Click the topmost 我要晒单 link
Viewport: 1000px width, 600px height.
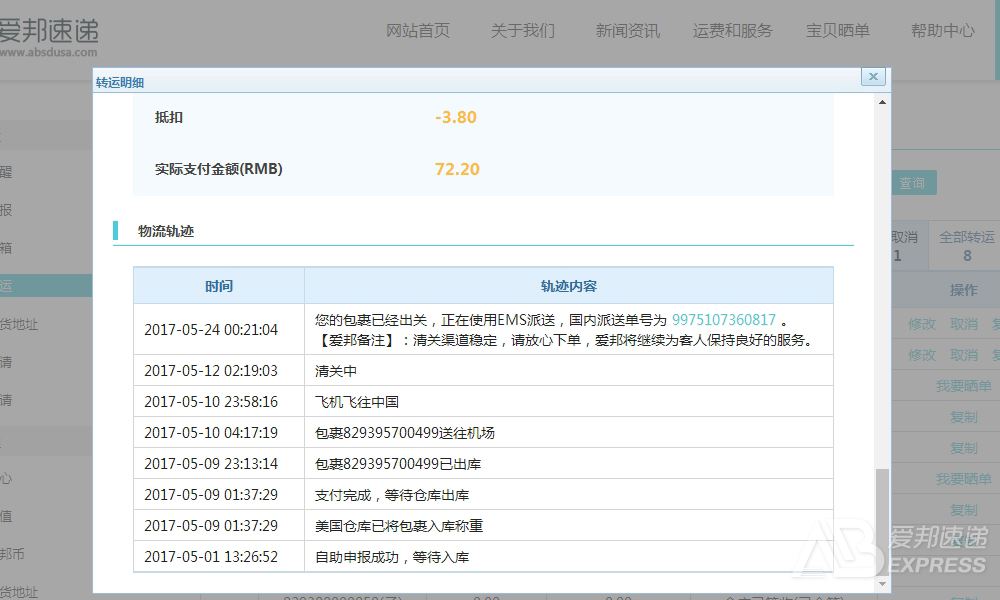click(963, 386)
